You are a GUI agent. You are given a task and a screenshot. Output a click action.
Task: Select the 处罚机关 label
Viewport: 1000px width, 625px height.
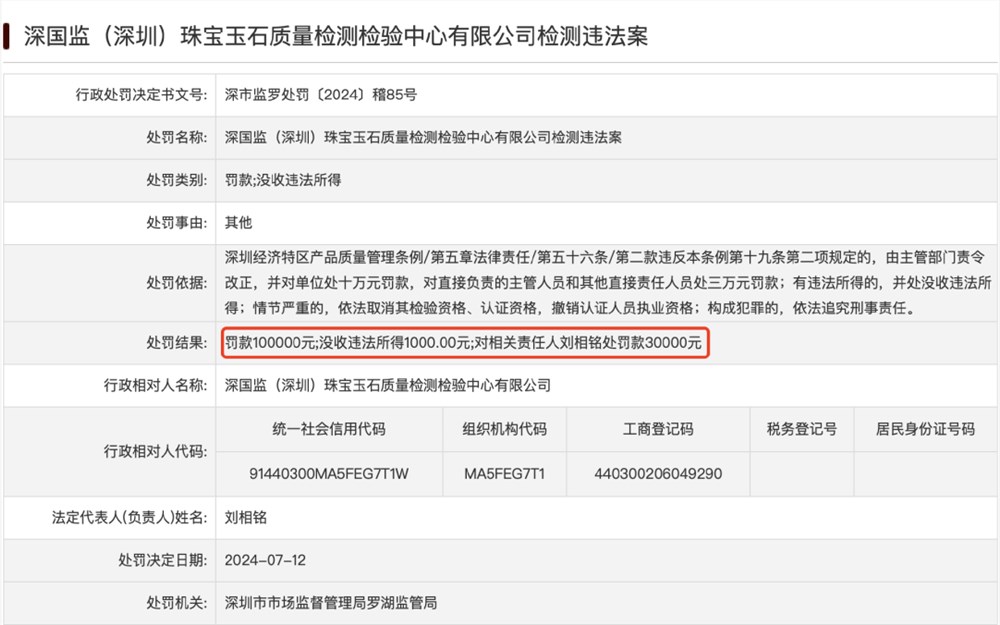pyautogui.click(x=177, y=603)
